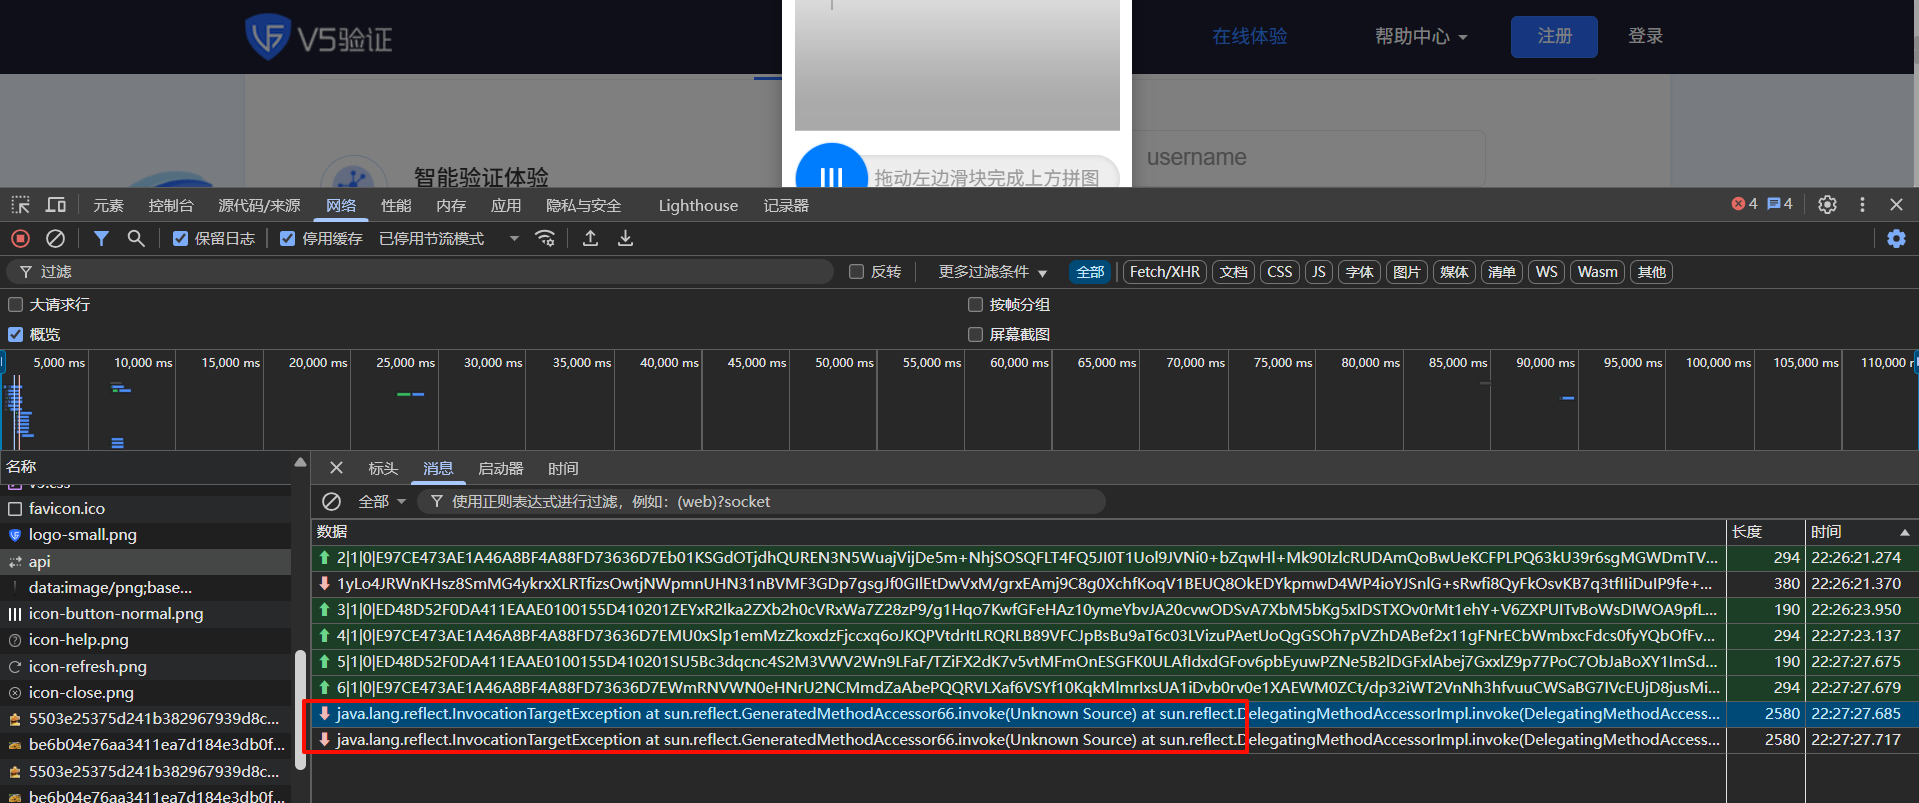Select message sent at 22:26:21.274
The width and height of the screenshot is (1919, 803).
point(1114,558)
